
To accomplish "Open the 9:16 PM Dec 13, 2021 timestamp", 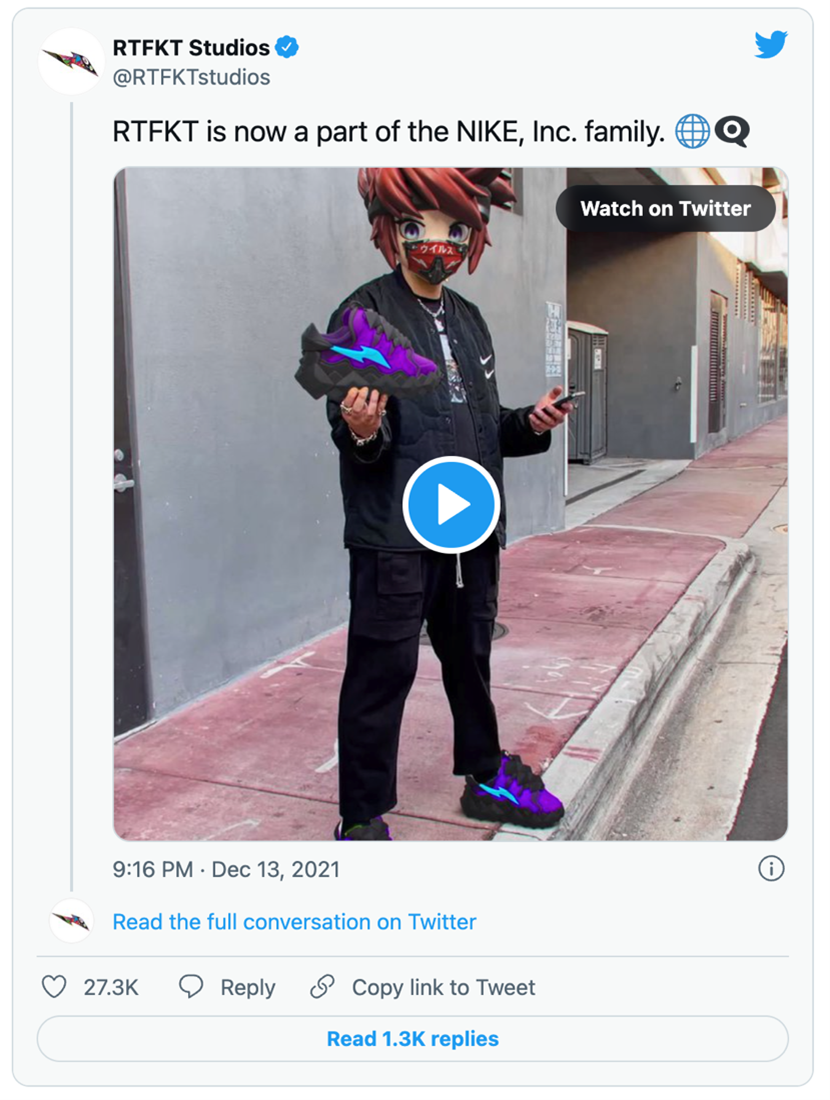I will (x=226, y=870).
